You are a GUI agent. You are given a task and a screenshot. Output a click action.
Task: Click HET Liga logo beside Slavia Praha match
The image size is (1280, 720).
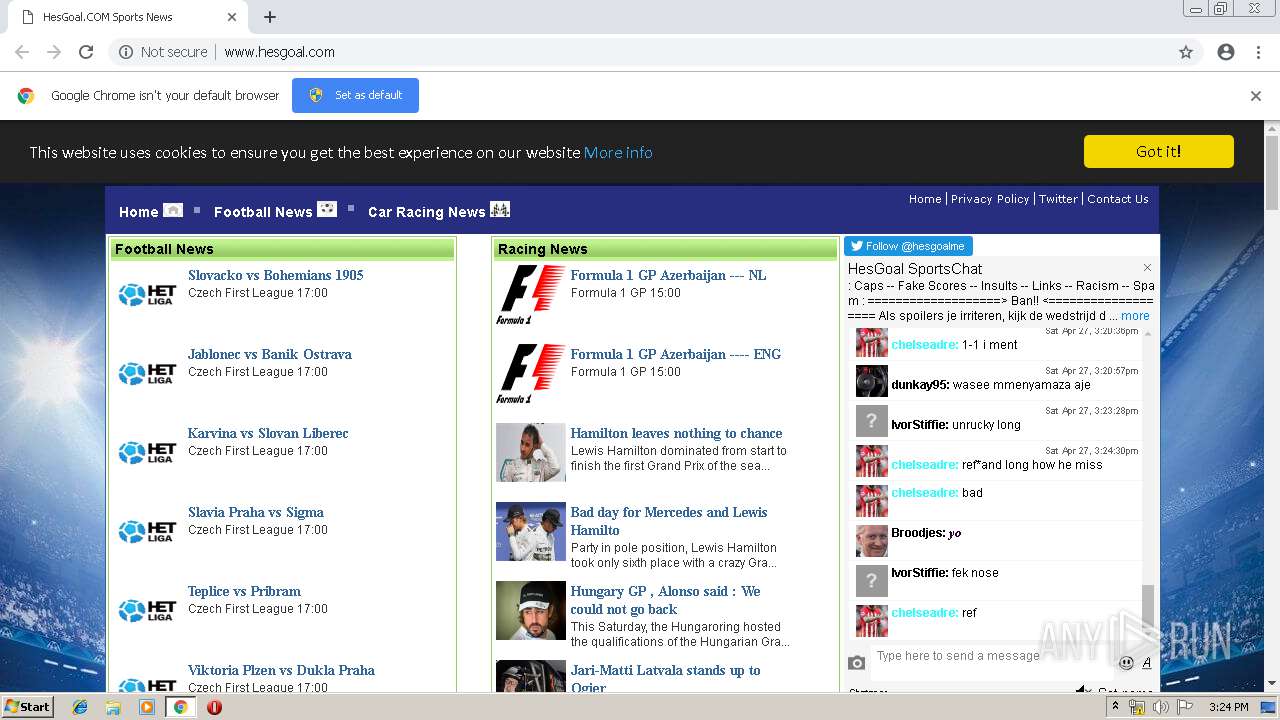(x=148, y=532)
